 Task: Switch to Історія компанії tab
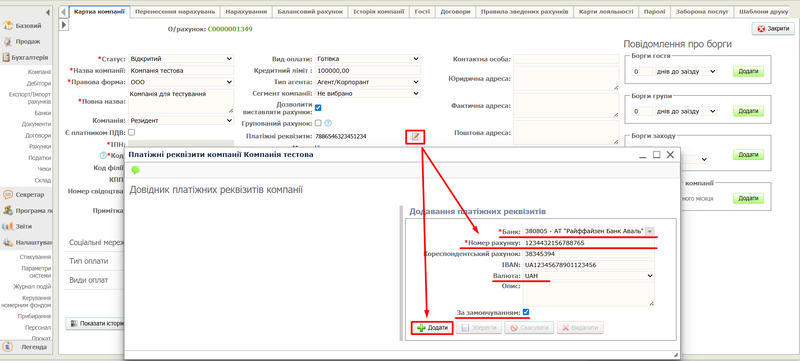pyautogui.click(x=379, y=11)
